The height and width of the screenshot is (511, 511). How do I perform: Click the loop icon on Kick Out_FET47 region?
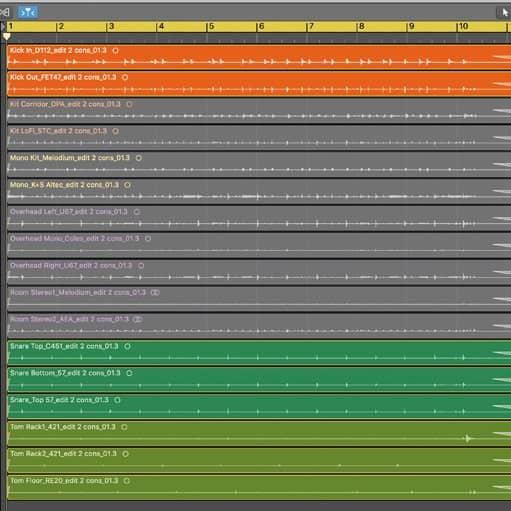(x=125, y=77)
